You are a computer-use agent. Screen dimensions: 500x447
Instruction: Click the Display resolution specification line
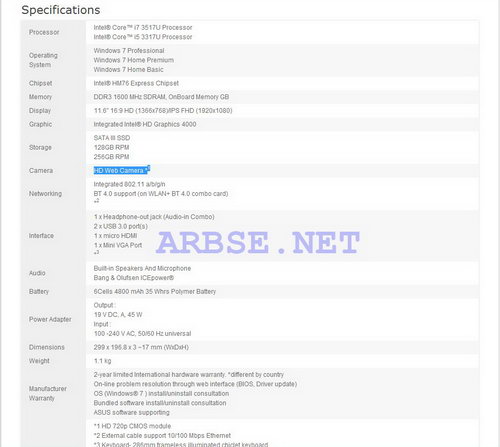(163, 110)
